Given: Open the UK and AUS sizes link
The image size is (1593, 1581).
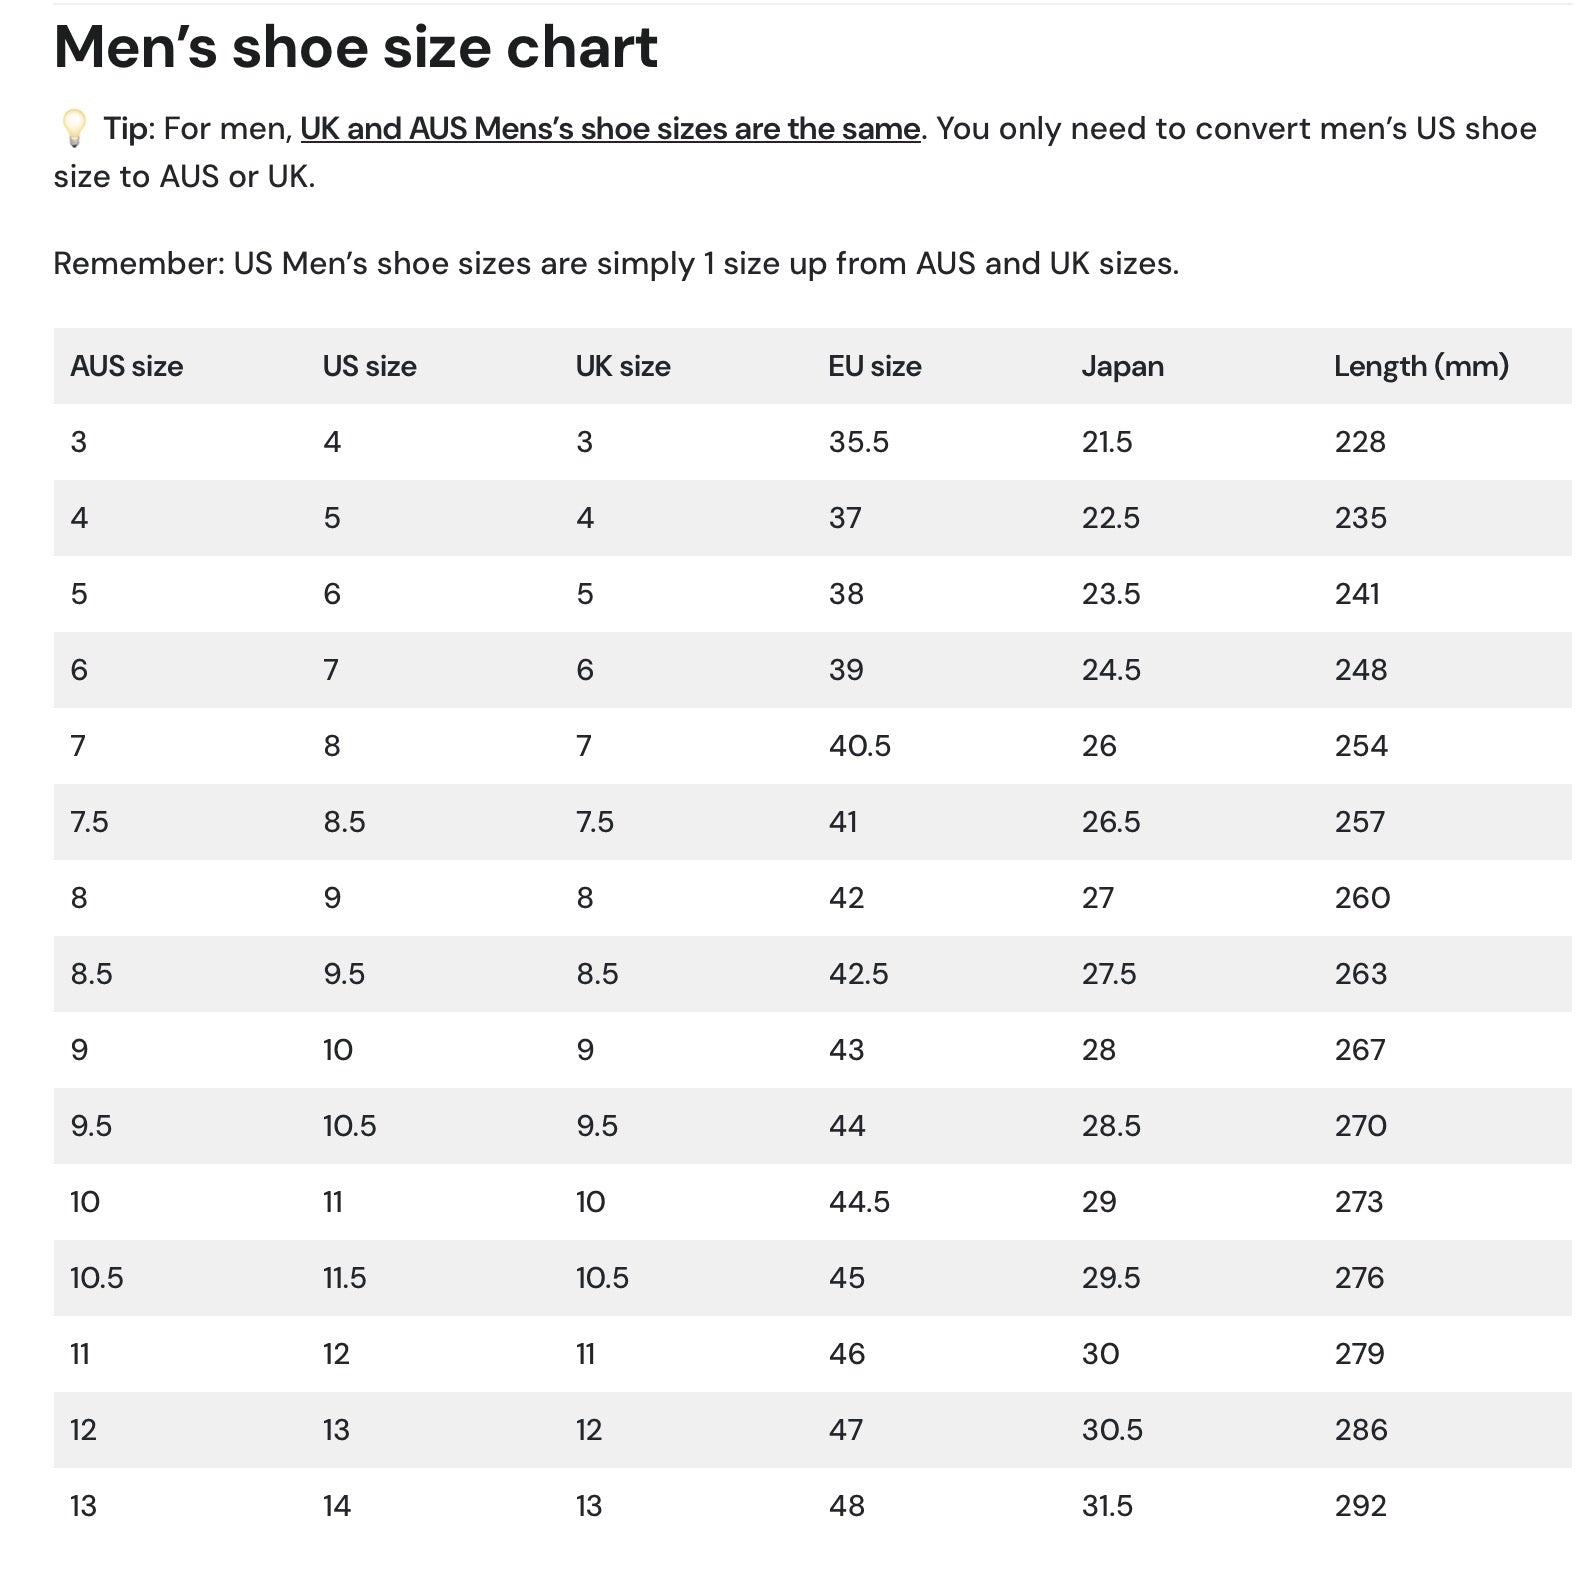Looking at the screenshot, I should (x=609, y=129).
